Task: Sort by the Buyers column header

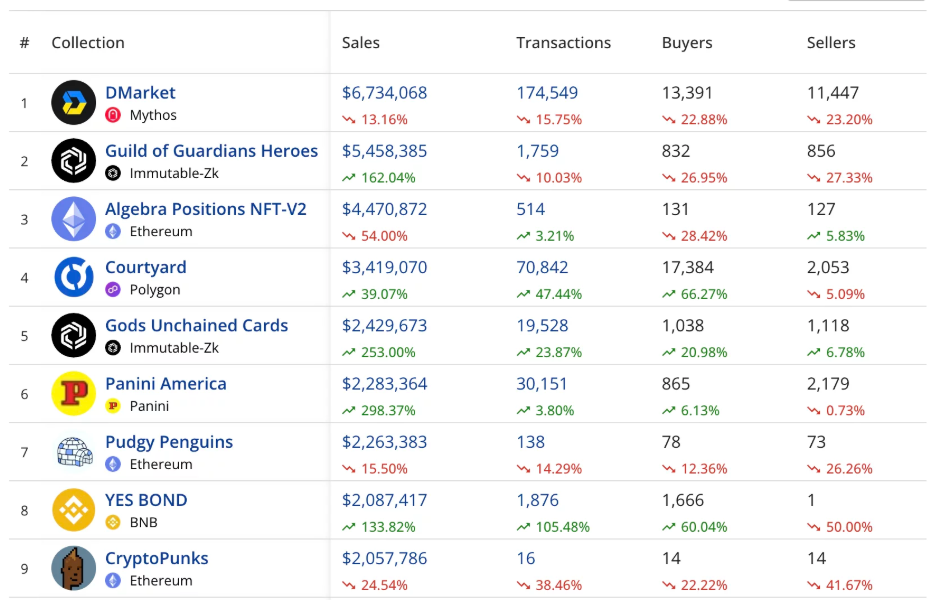Action: click(687, 43)
